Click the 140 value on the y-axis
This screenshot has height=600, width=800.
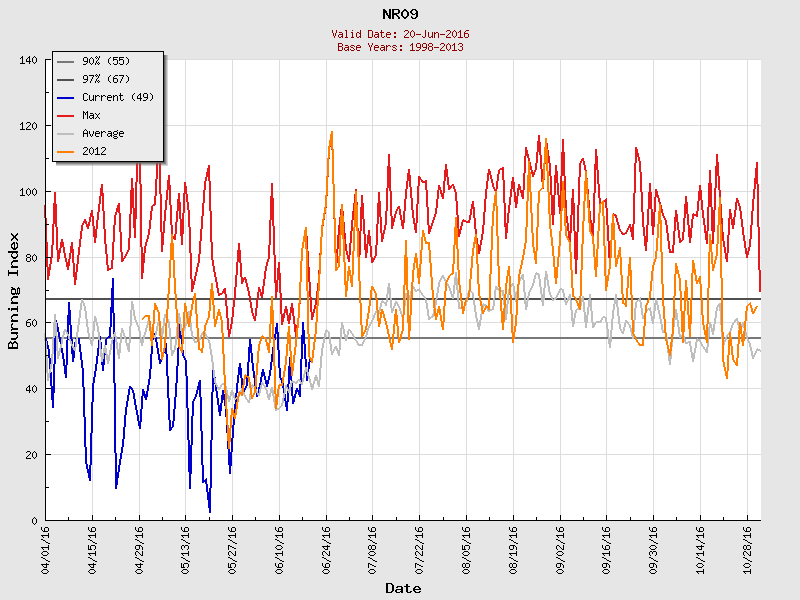pyautogui.click(x=28, y=60)
